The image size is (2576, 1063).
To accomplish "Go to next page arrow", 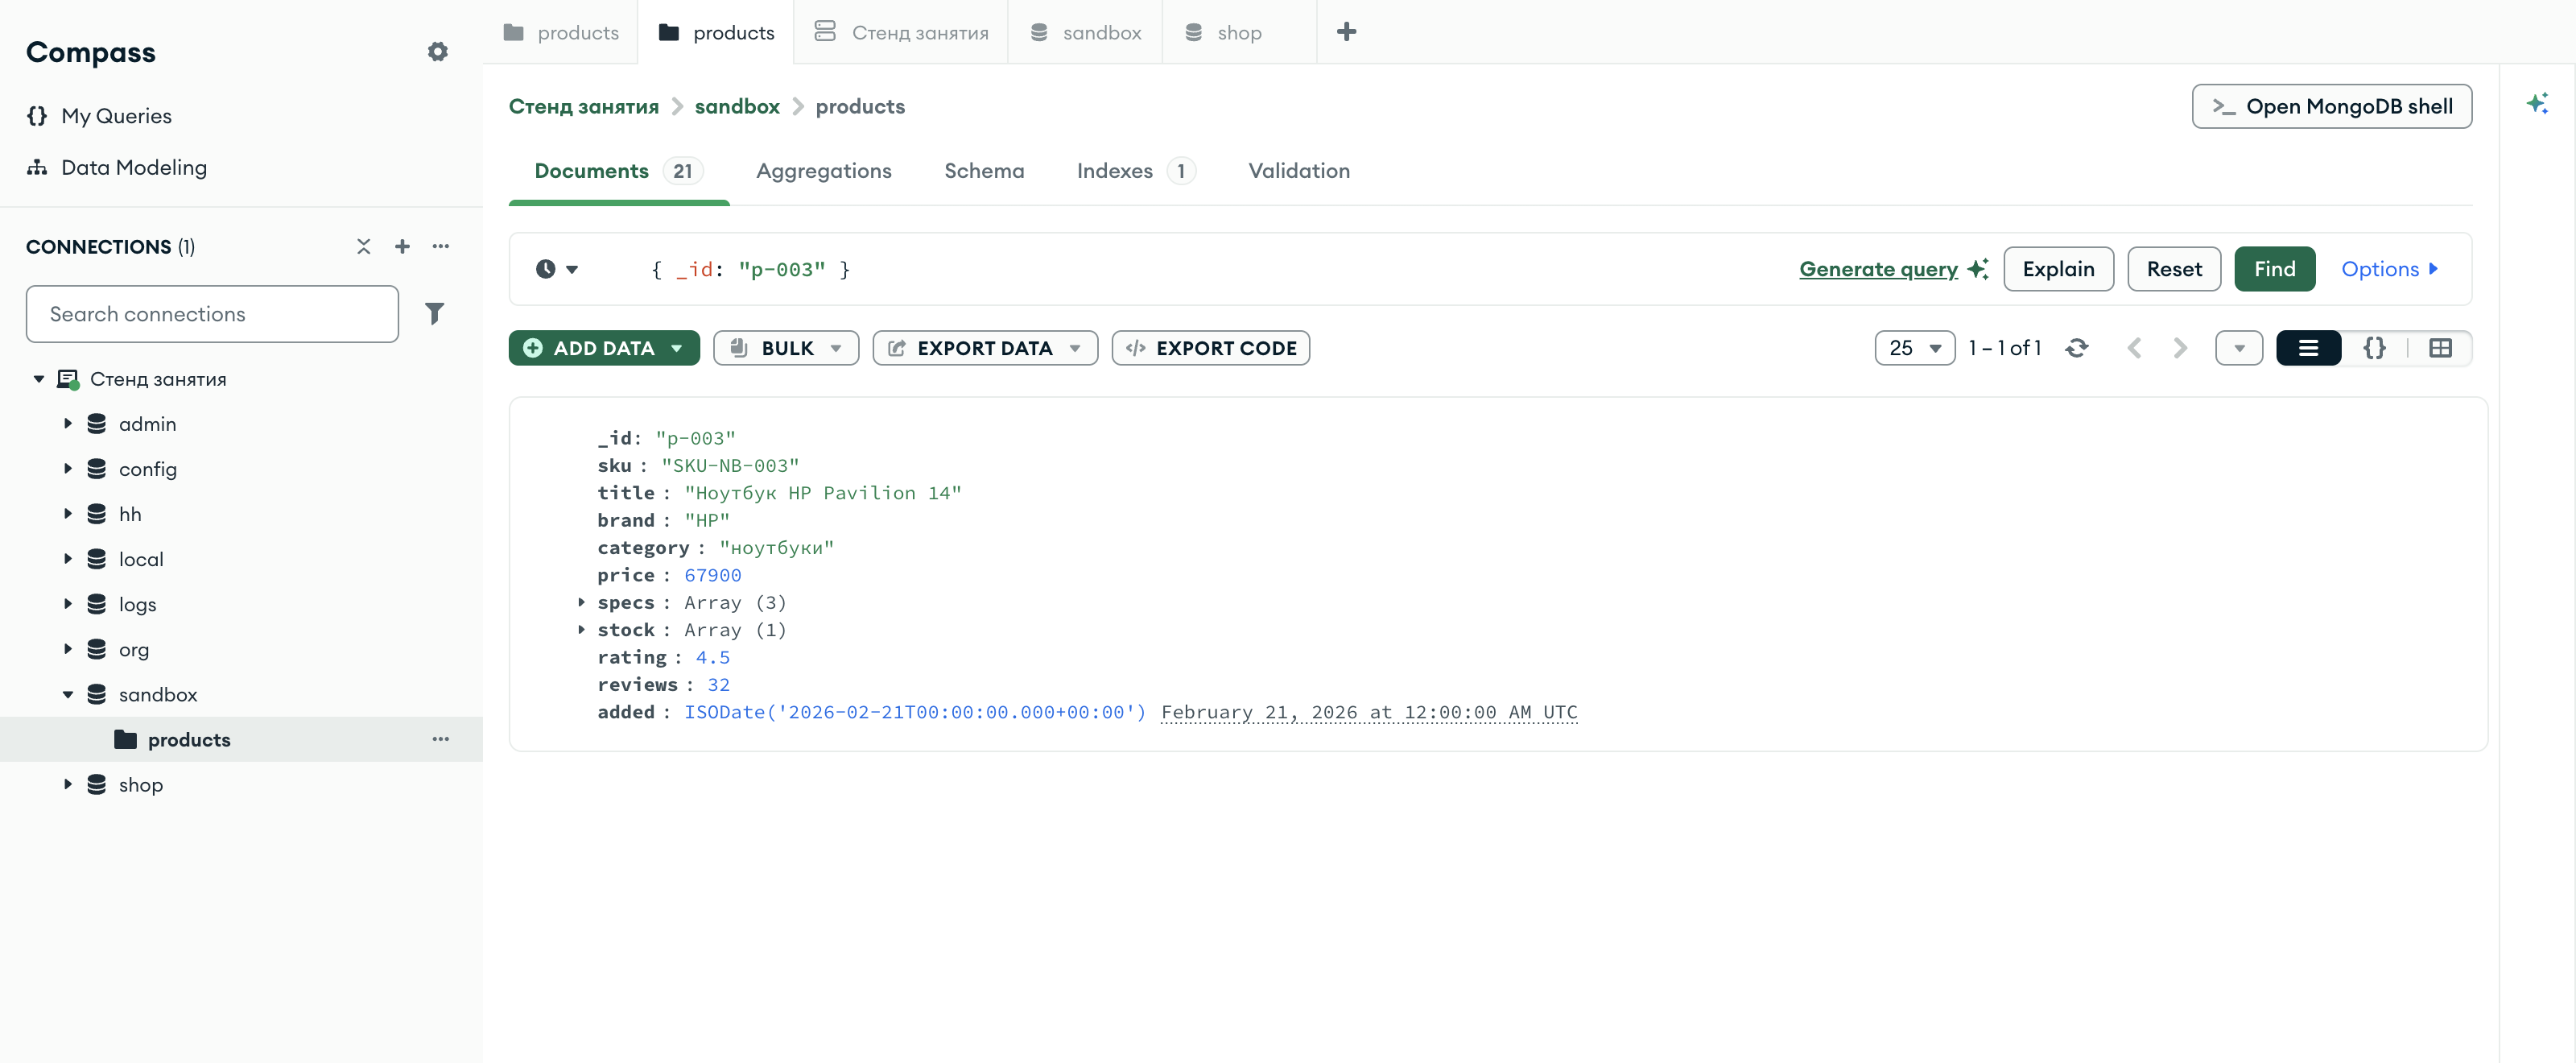I will [x=2180, y=348].
